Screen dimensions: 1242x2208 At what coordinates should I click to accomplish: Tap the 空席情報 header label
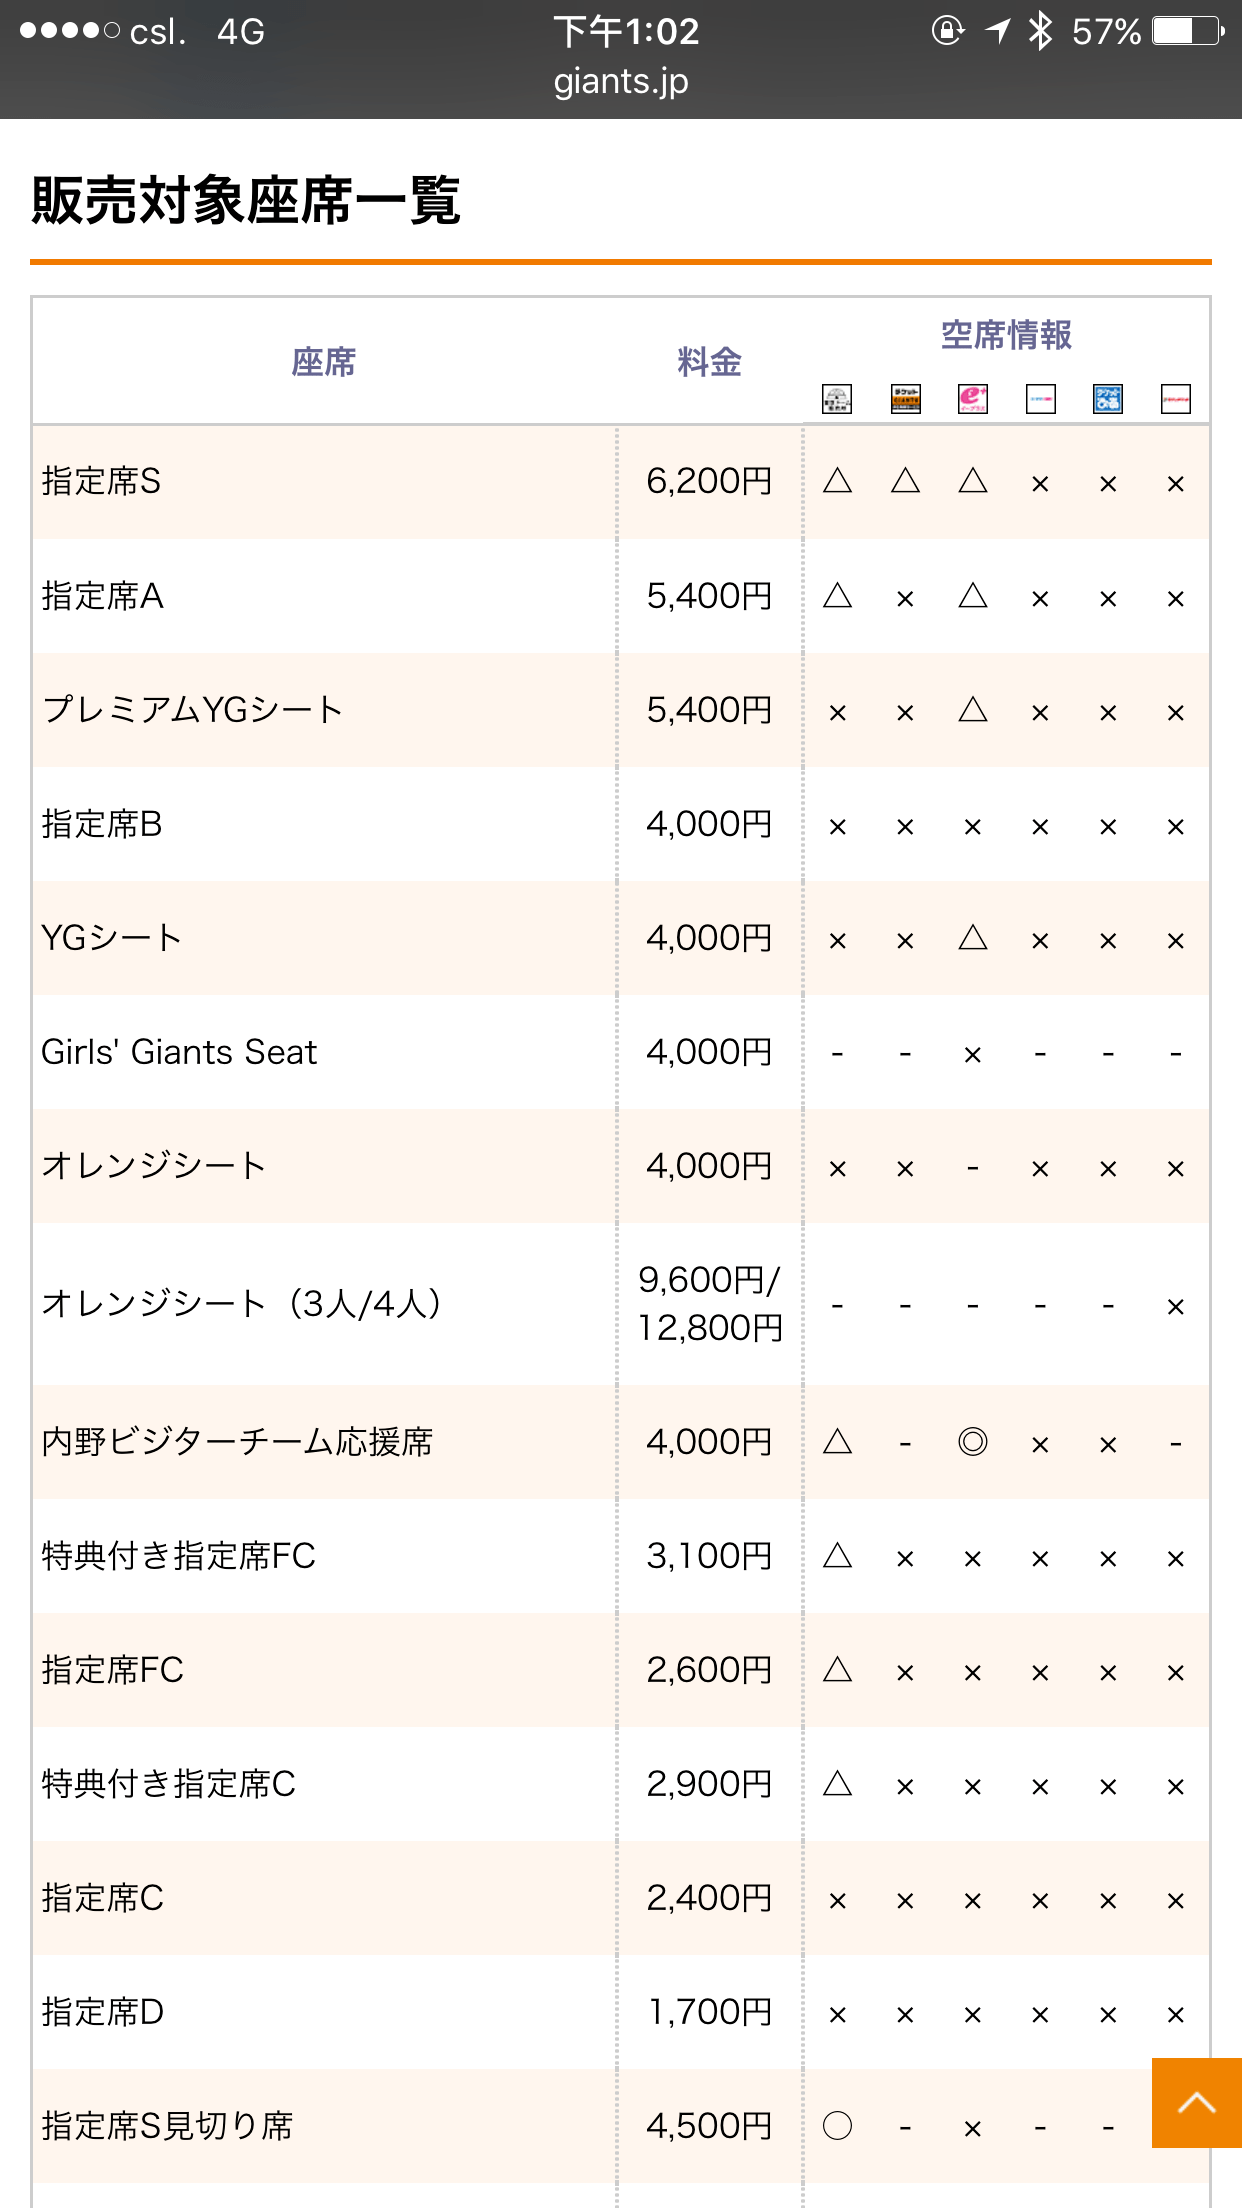tap(1006, 335)
